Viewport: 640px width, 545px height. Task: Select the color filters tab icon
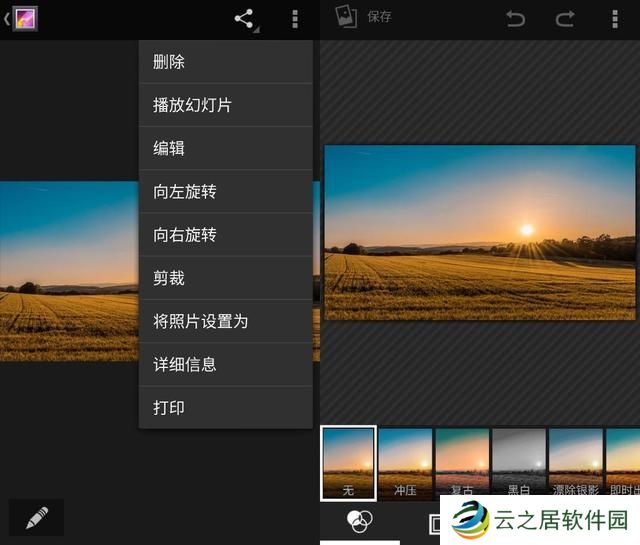pos(359,522)
